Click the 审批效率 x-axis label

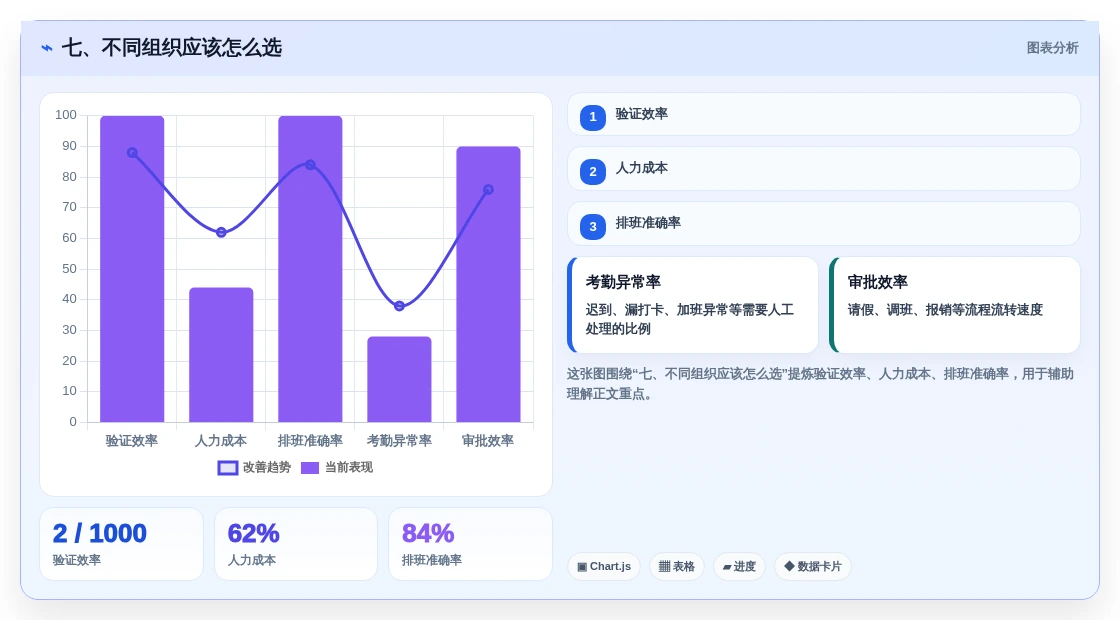point(489,441)
